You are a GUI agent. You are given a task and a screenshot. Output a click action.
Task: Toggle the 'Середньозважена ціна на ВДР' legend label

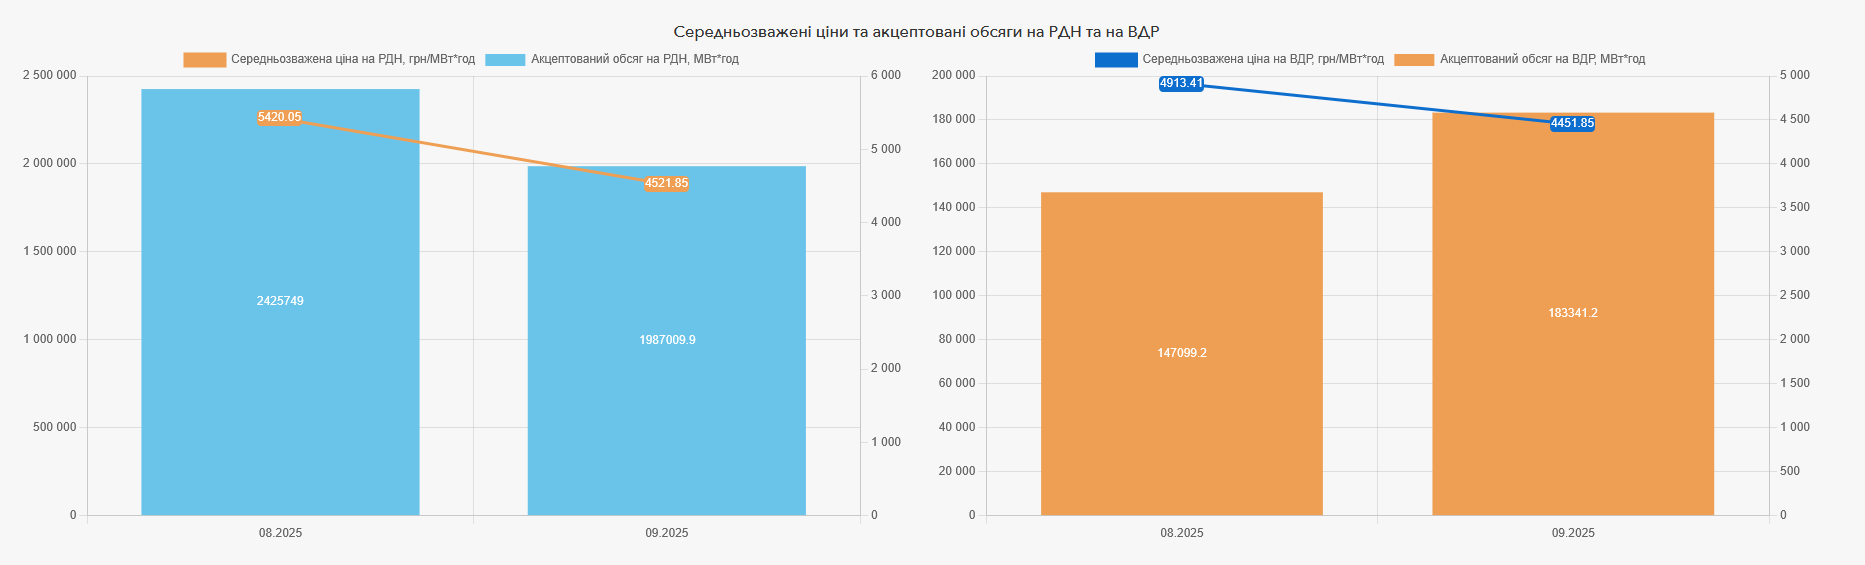[1263, 60]
